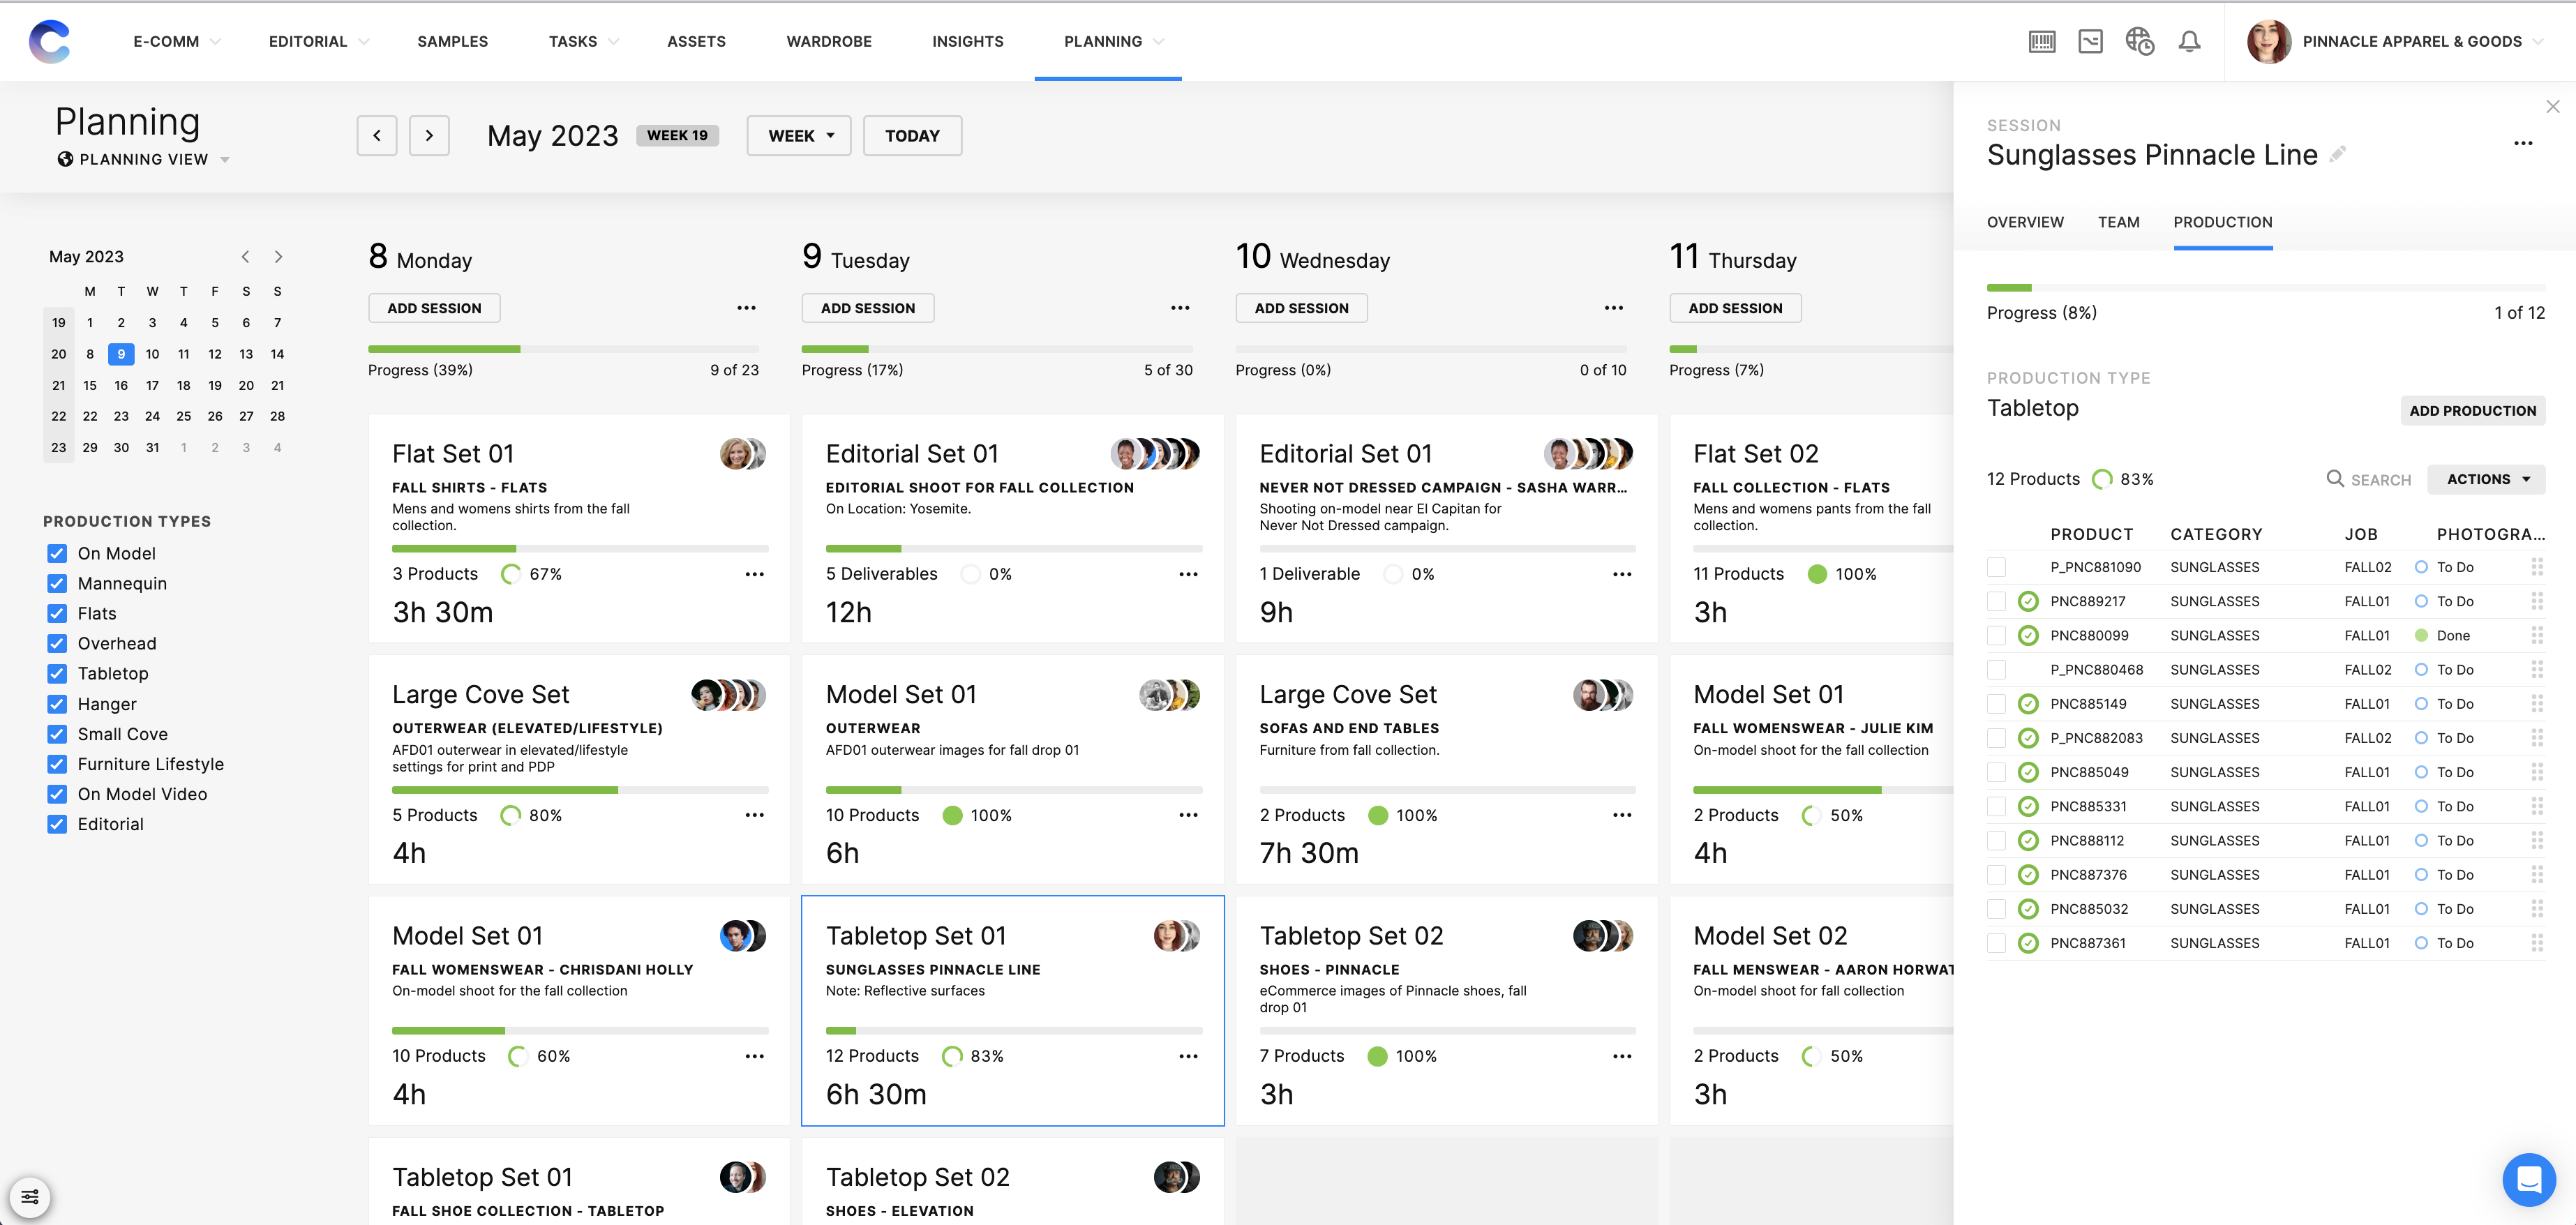
Task: Click drag handle for PNC880099 row
Action: (x=2536, y=635)
